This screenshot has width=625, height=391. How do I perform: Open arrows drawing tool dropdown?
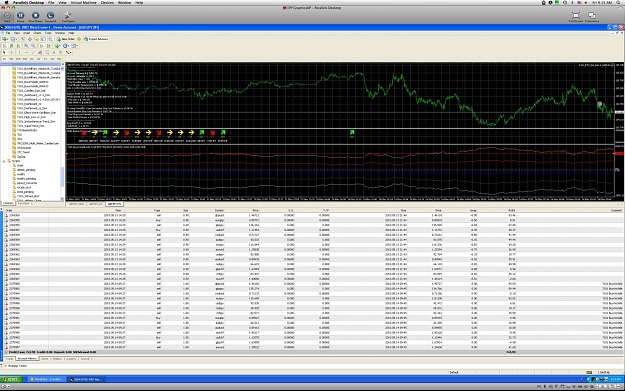point(68,53)
